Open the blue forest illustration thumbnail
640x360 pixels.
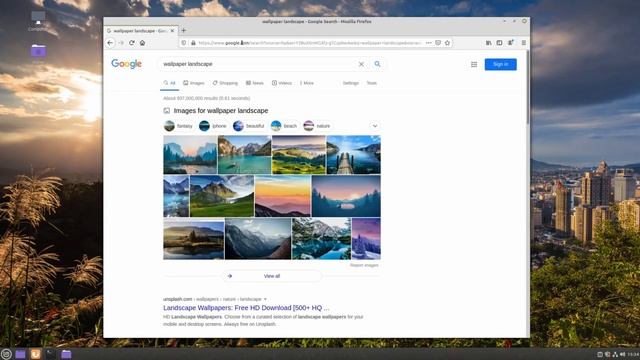[x=346, y=196]
